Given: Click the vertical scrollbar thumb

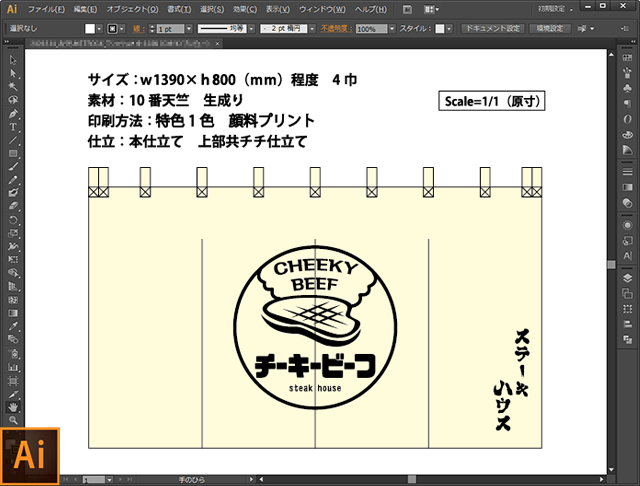Looking at the screenshot, I should 611,265.
